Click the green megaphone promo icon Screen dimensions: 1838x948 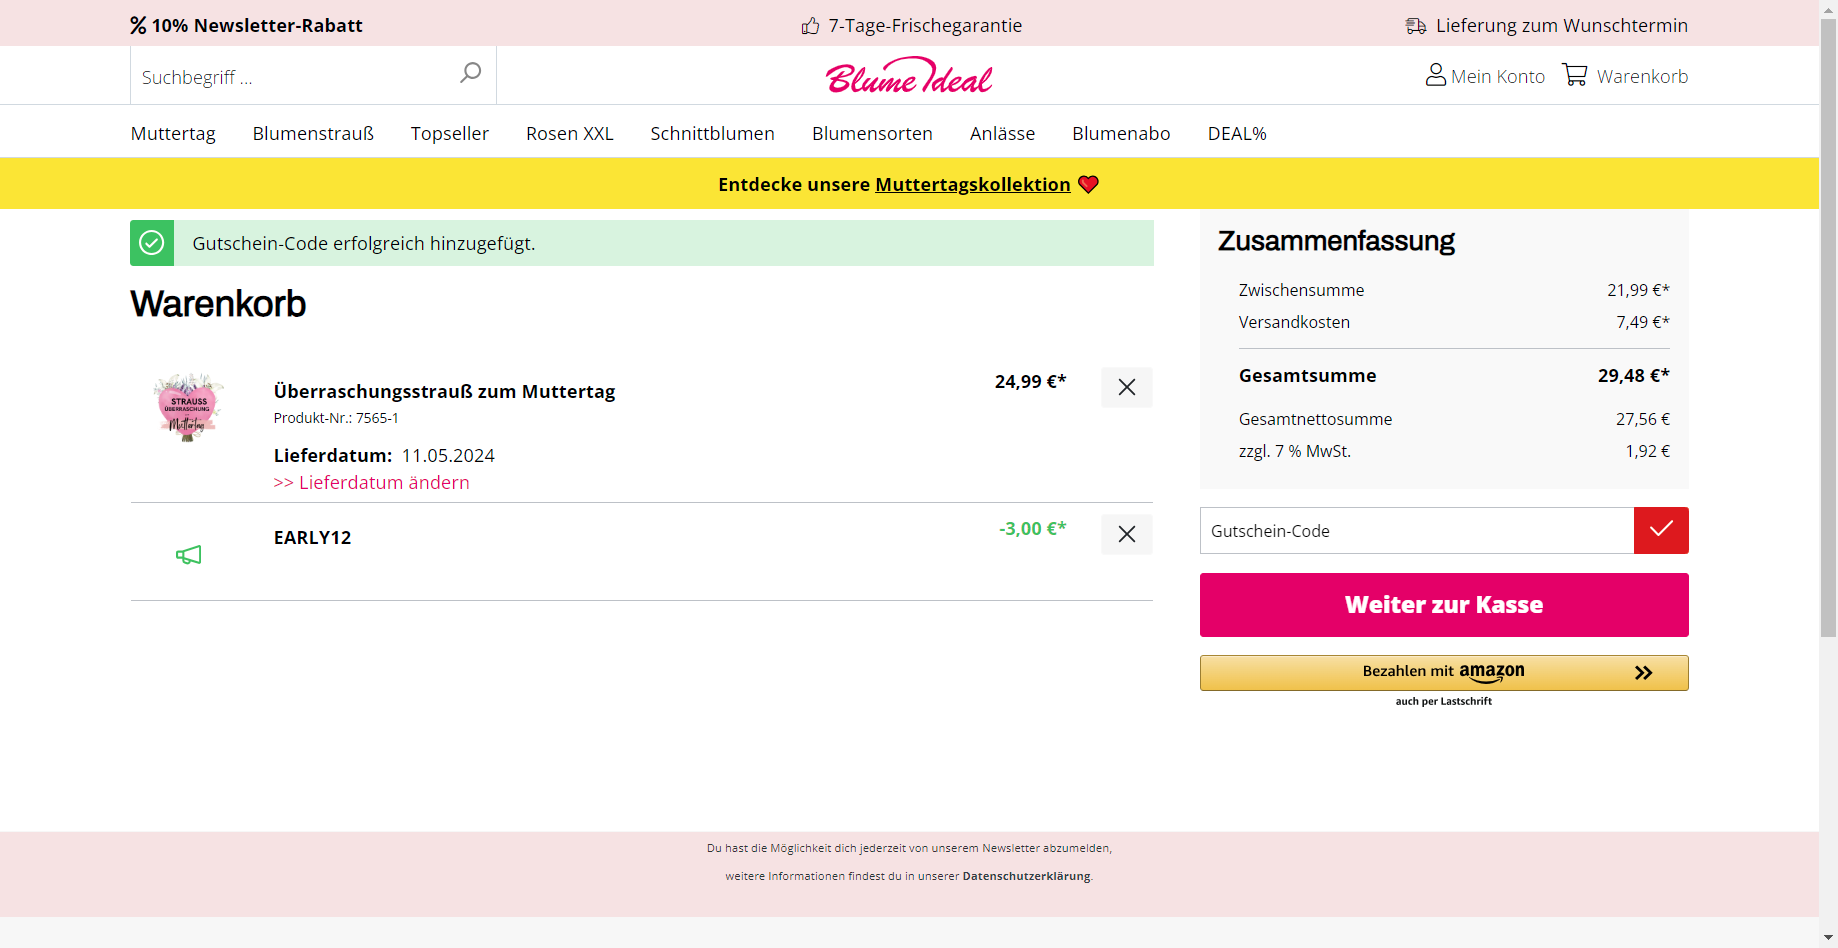(x=189, y=555)
